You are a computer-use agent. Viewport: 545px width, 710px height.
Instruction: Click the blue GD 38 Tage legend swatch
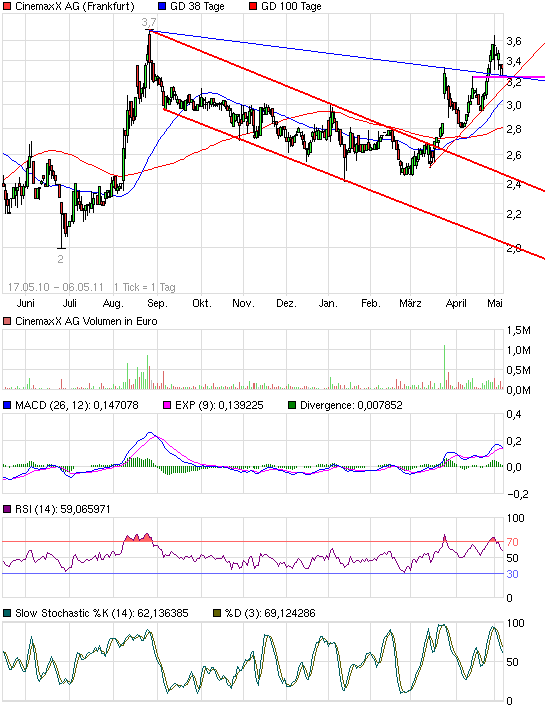(x=162, y=6)
